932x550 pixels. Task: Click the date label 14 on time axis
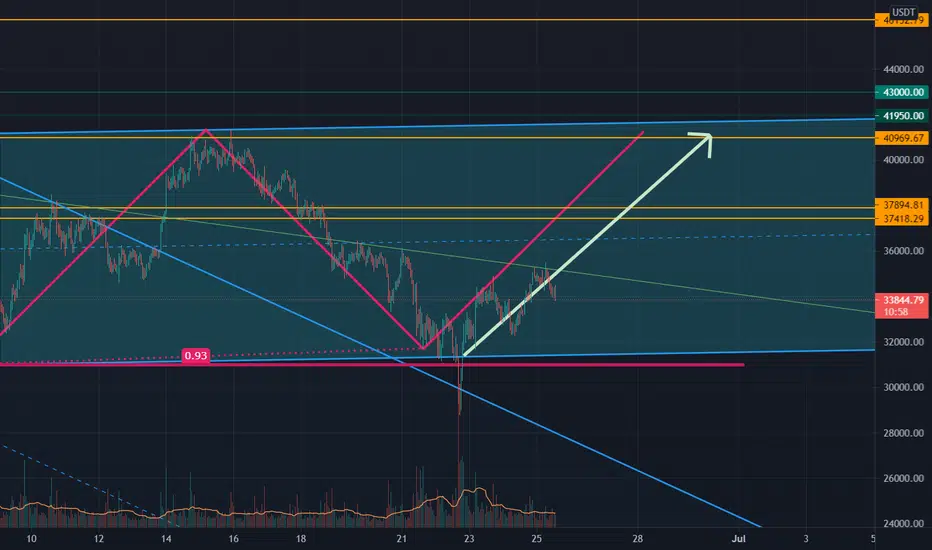pos(166,539)
